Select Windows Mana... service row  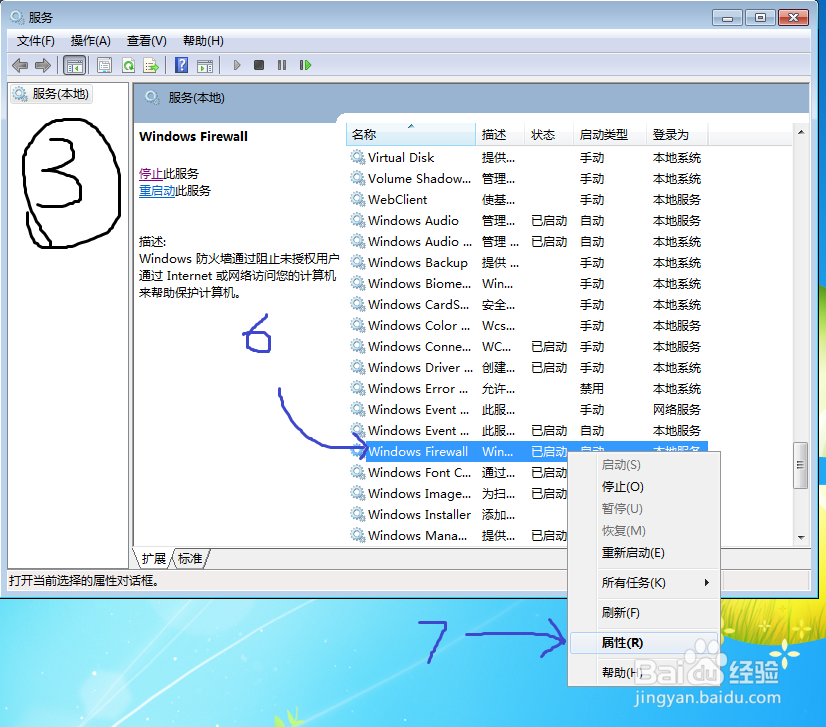458,535
